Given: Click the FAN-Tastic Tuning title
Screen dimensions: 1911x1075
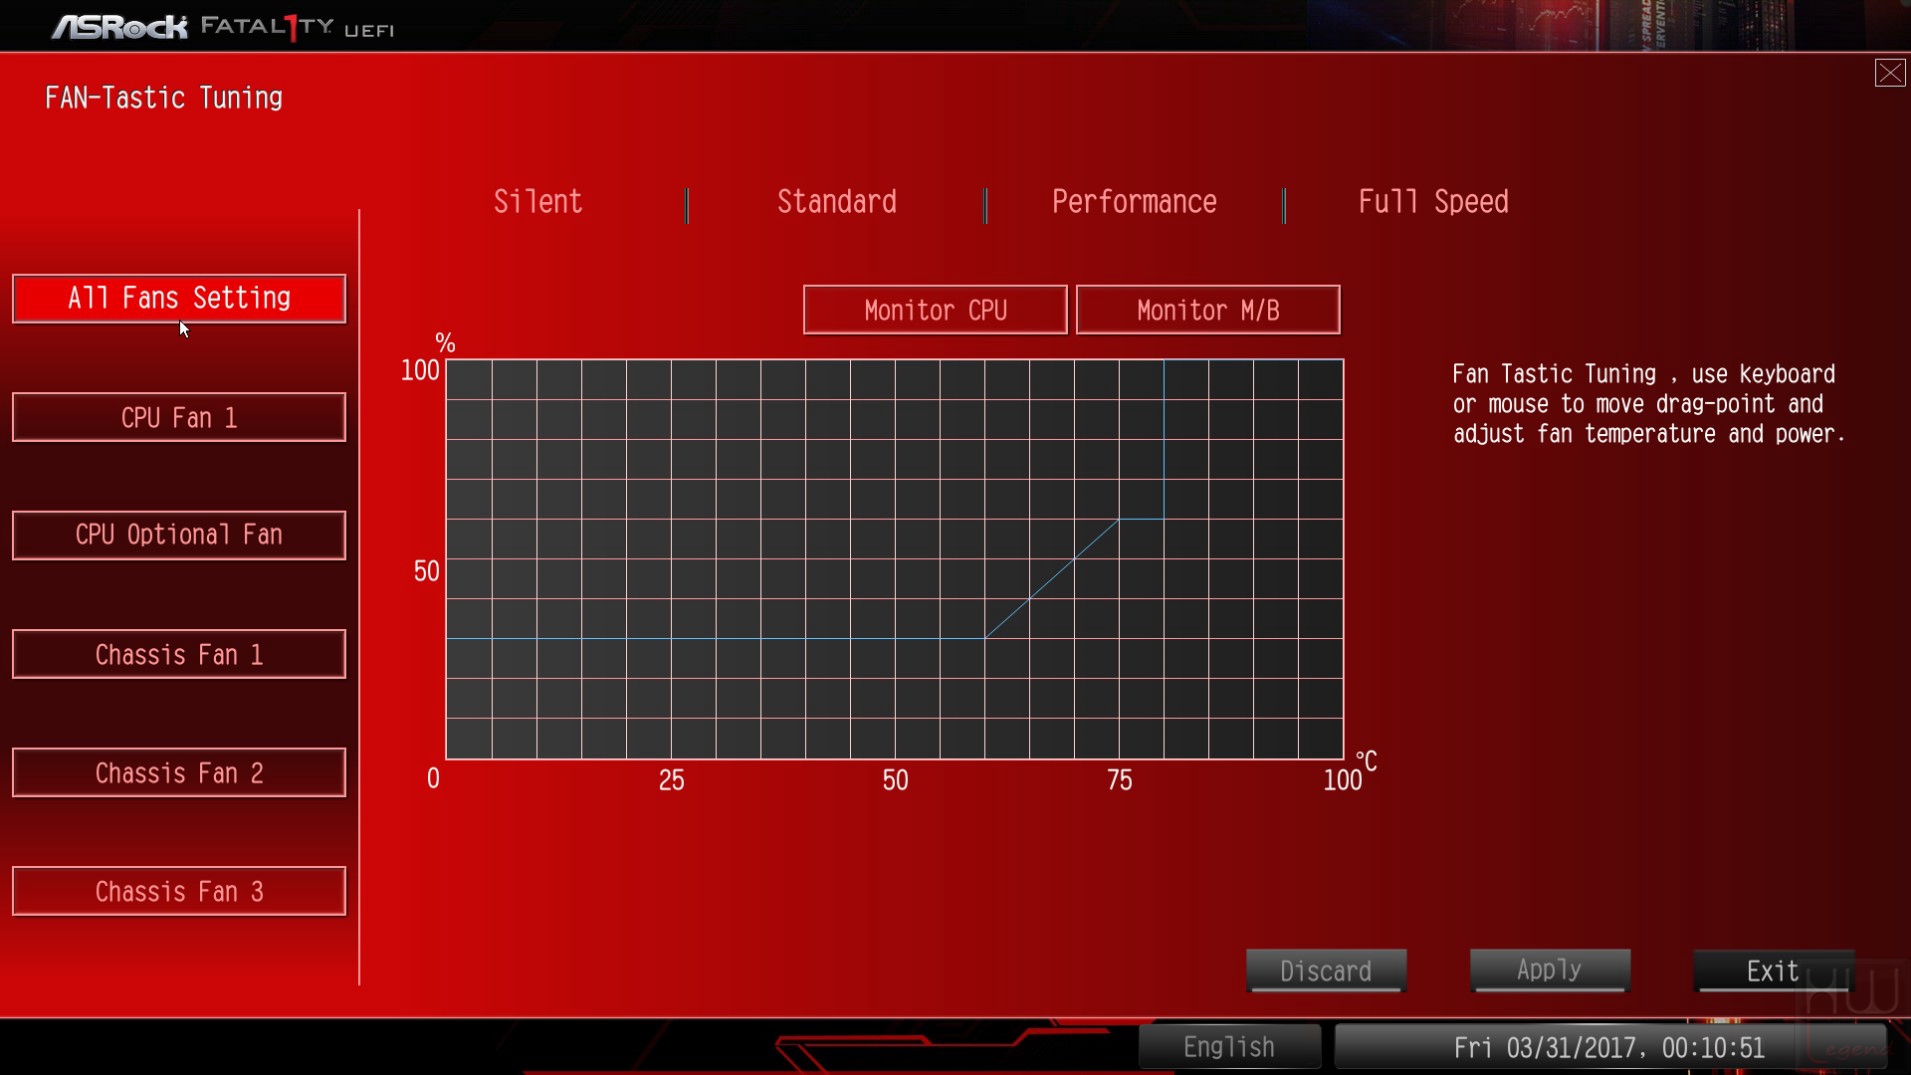Looking at the screenshot, I should tap(164, 98).
